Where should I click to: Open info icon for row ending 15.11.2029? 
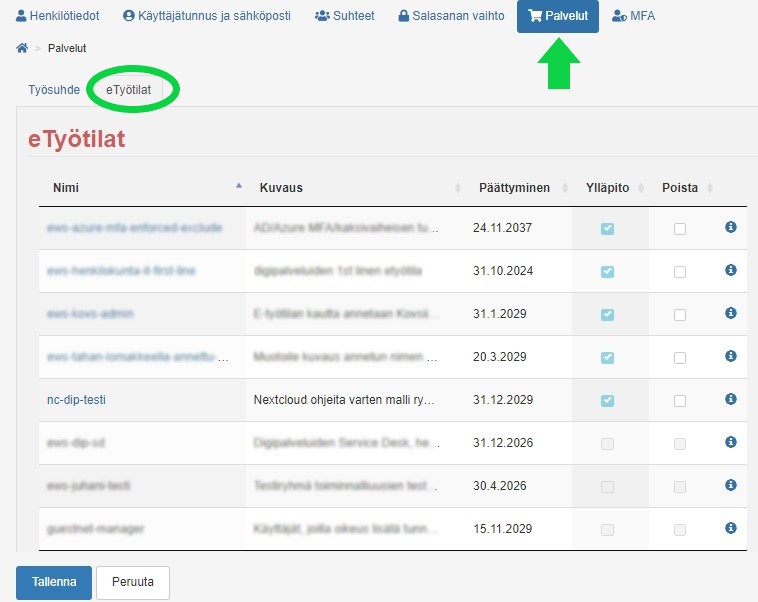pos(730,528)
